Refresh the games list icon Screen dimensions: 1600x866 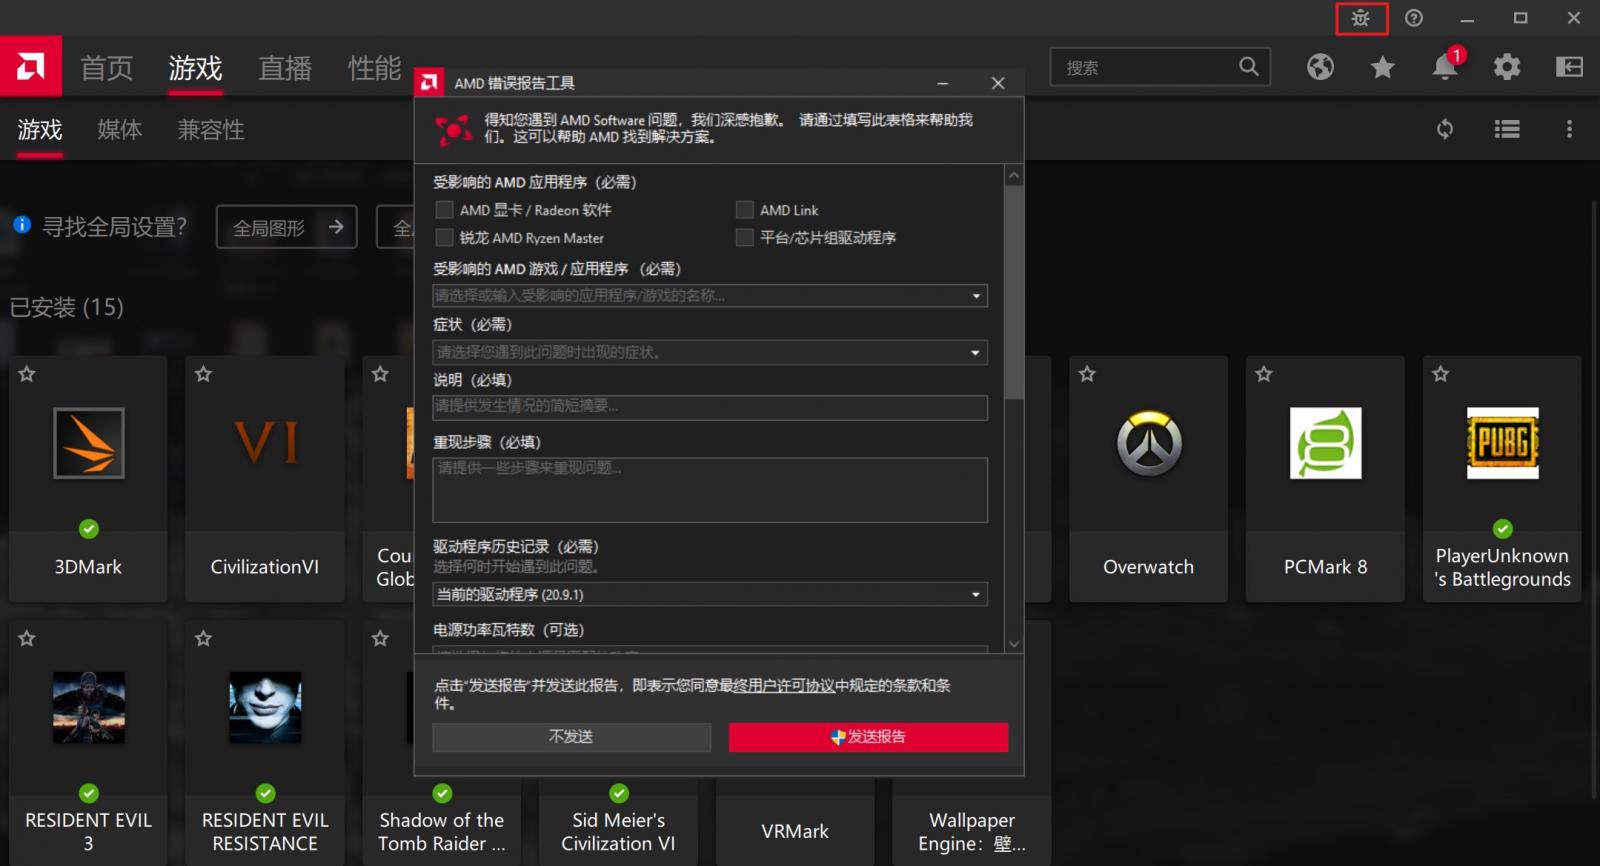click(1445, 129)
